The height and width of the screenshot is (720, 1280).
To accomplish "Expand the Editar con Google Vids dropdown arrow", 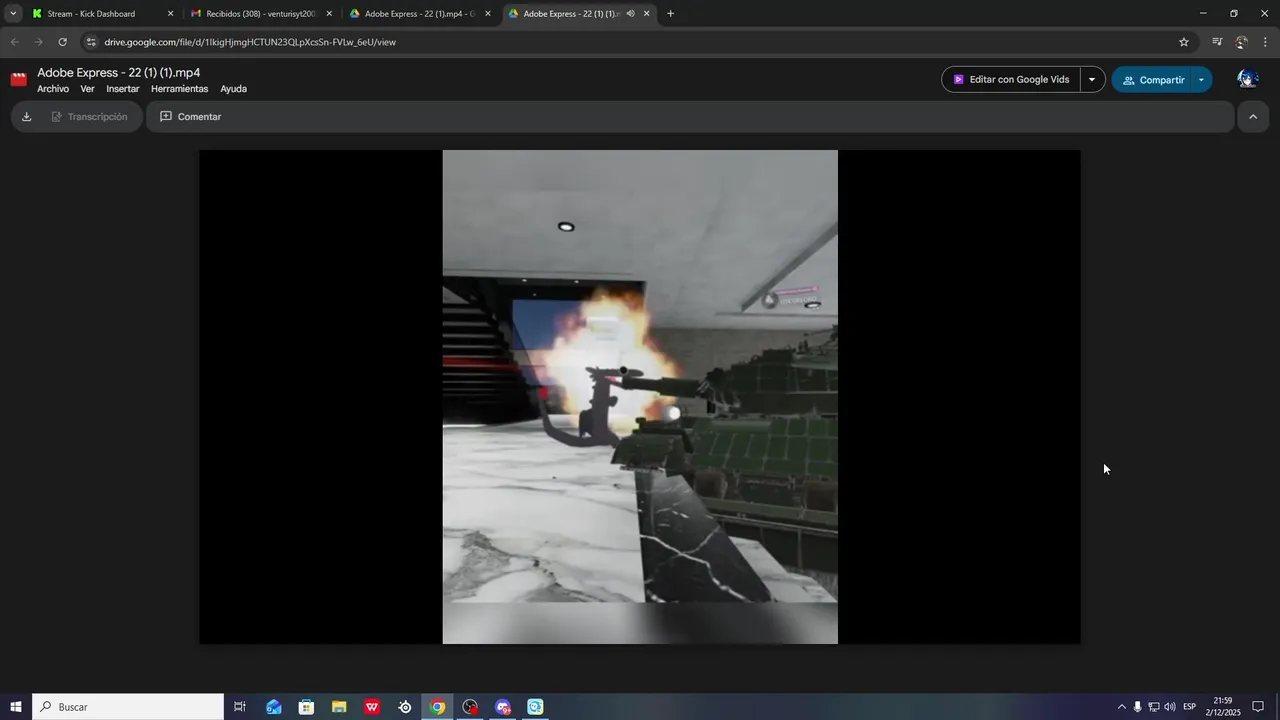I will 1092,80.
